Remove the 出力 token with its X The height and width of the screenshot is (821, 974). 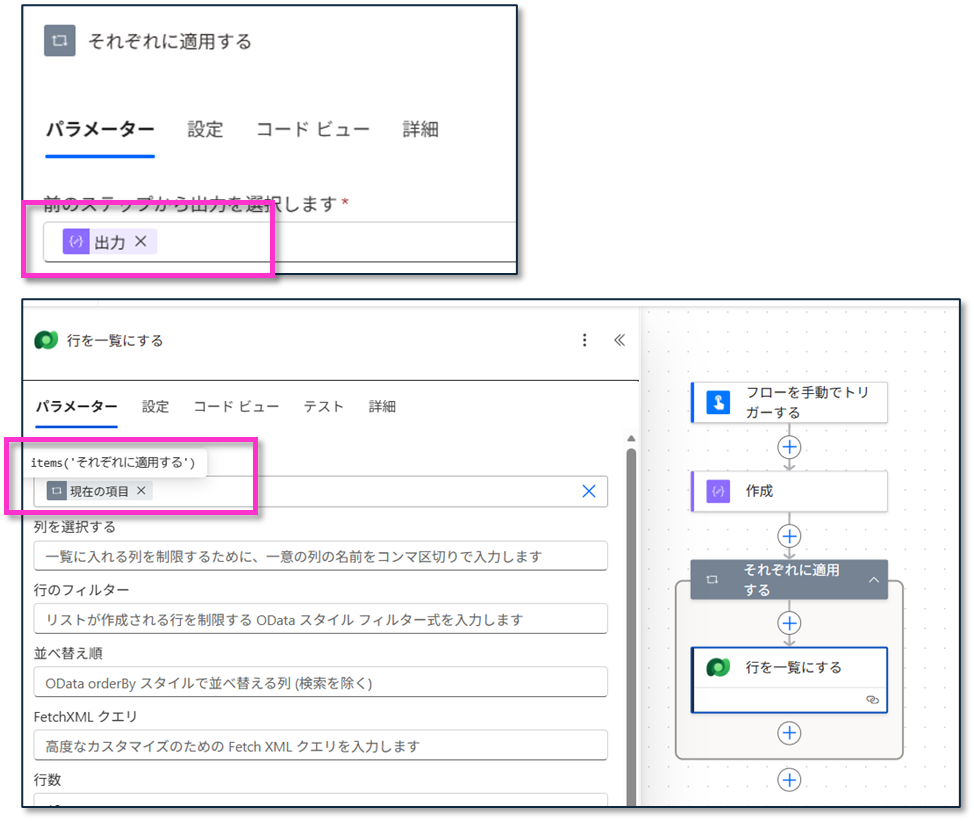(141, 241)
